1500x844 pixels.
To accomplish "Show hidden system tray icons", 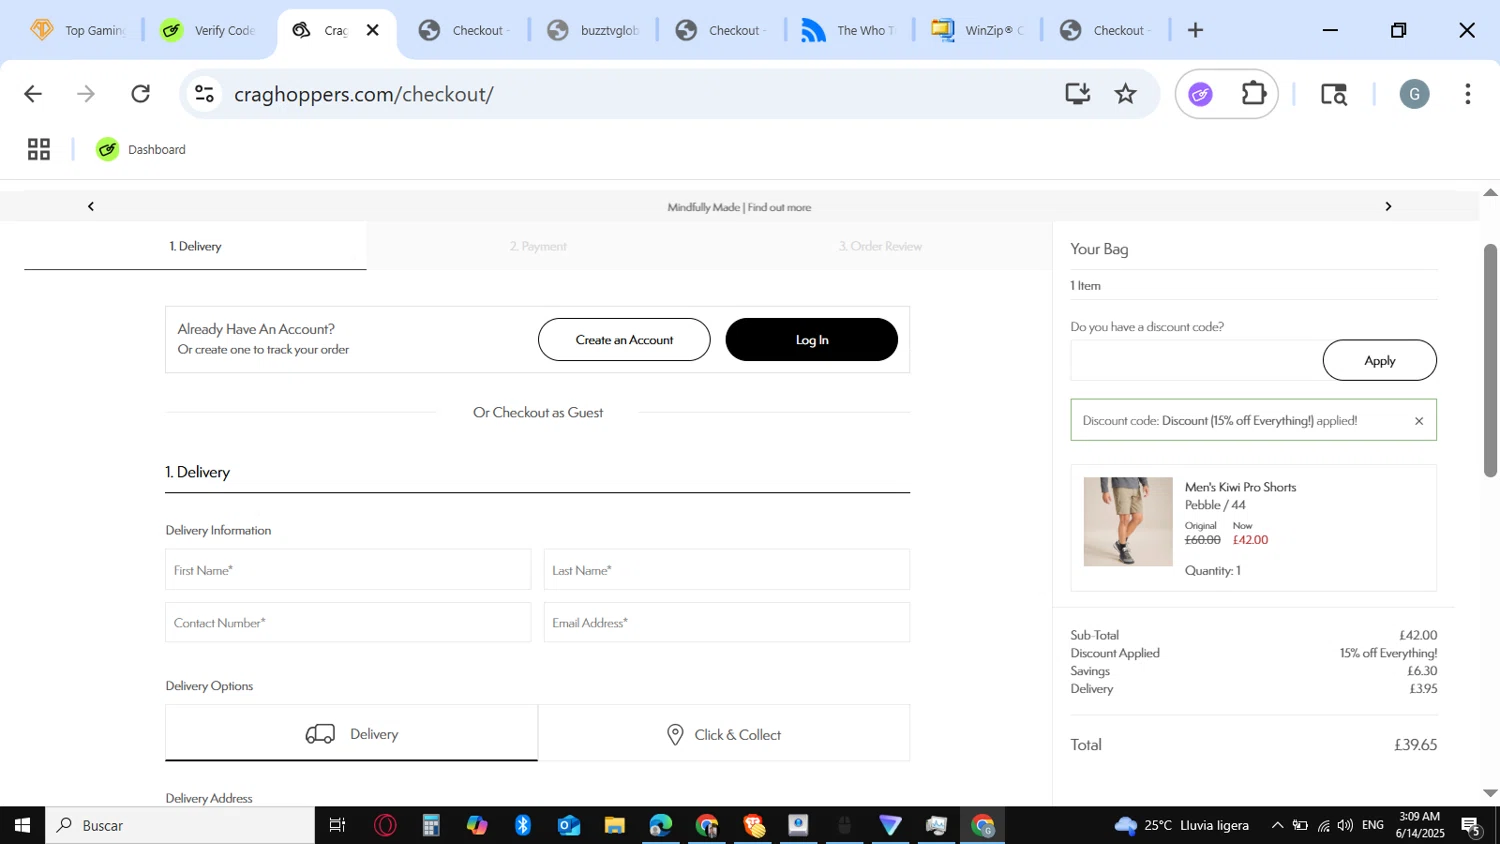I will (x=1277, y=825).
